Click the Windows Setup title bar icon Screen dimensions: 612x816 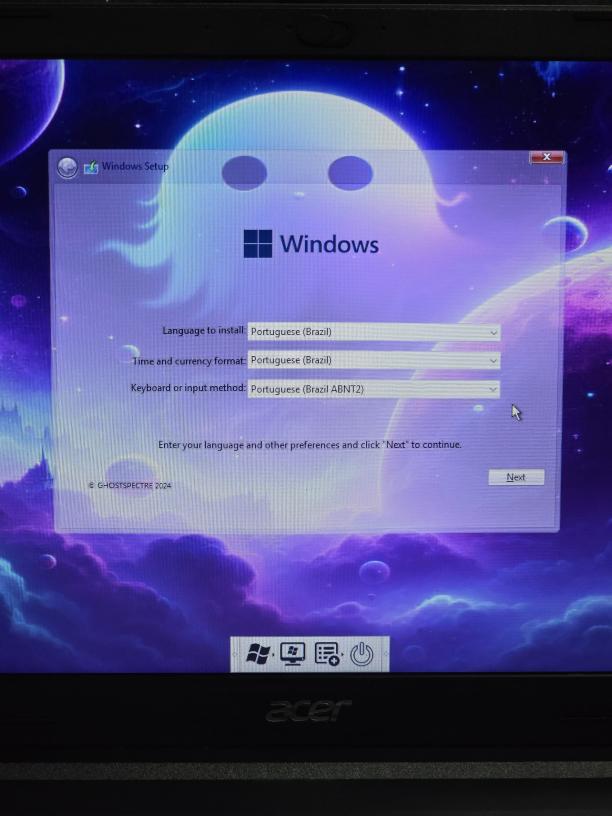pyautogui.click(x=91, y=167)
